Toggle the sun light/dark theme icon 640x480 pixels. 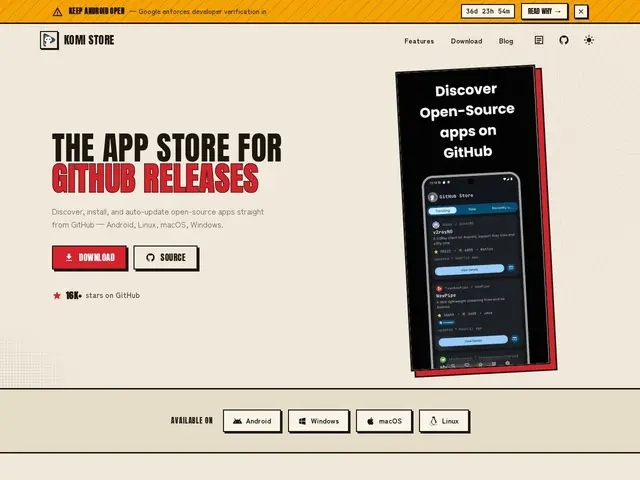click(x=589, y=40)
